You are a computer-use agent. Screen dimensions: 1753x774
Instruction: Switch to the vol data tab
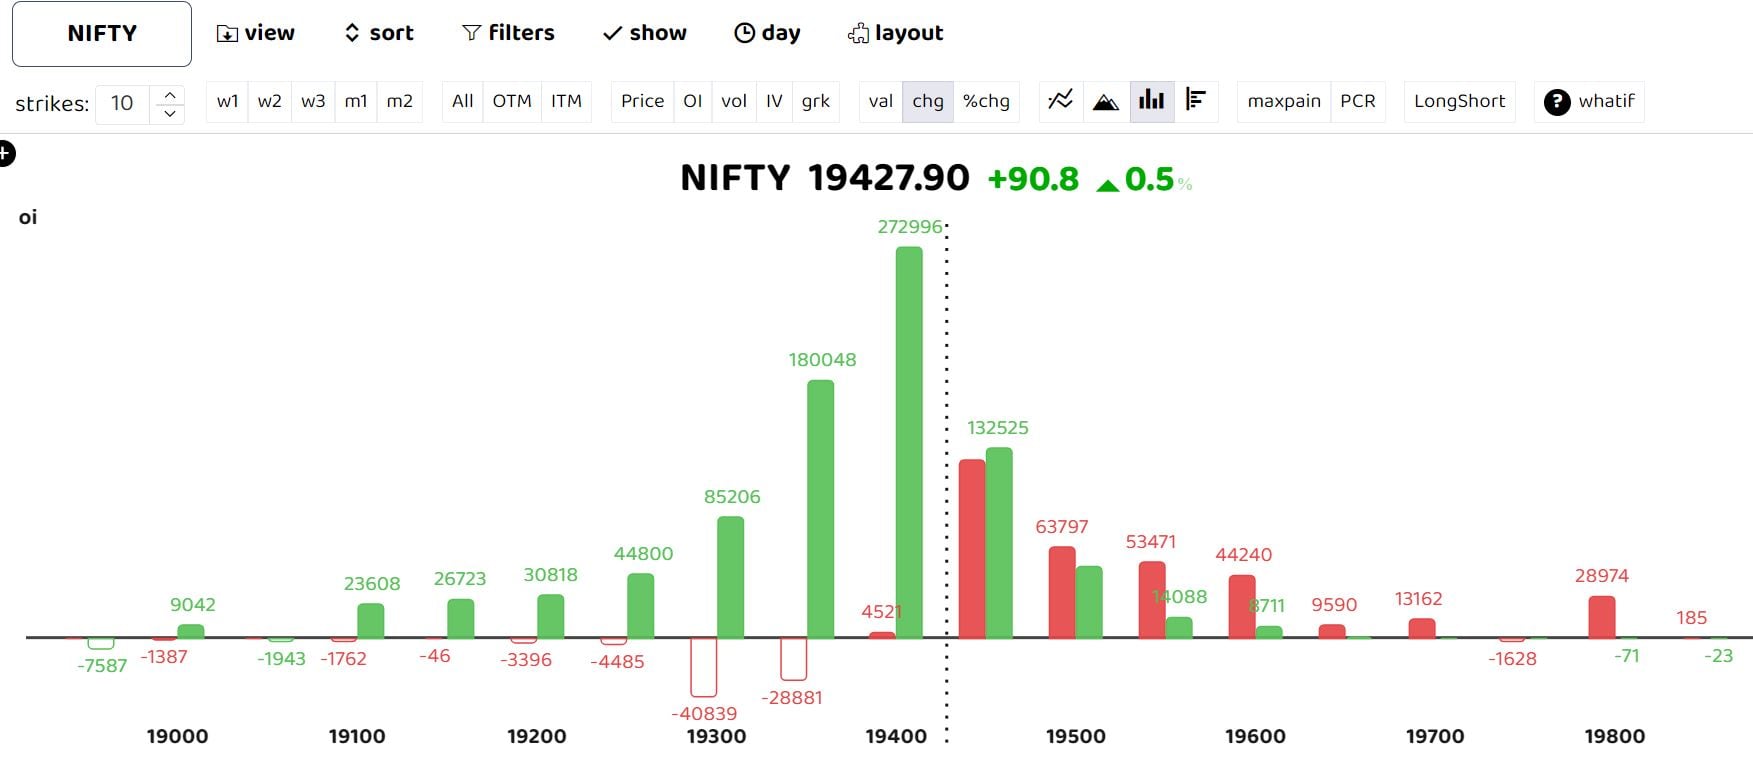[x=734, y=101]
